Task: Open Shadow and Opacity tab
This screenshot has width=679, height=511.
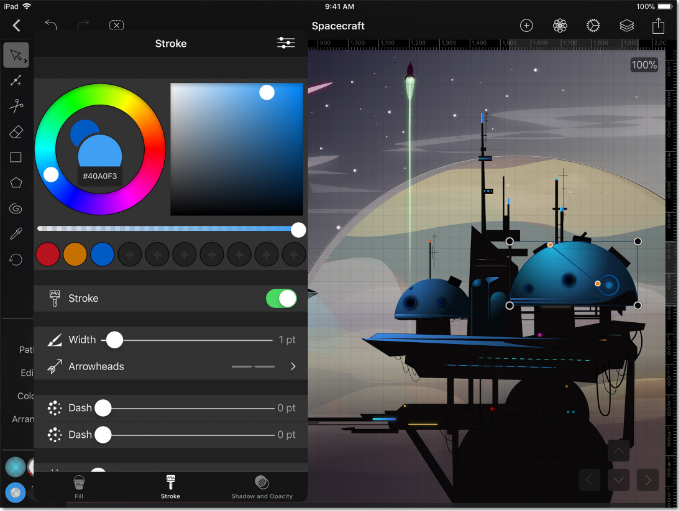Action: 262,487
